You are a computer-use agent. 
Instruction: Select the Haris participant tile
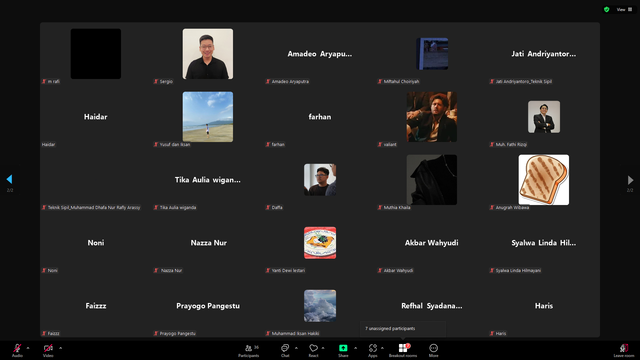(x=544, y=306)
